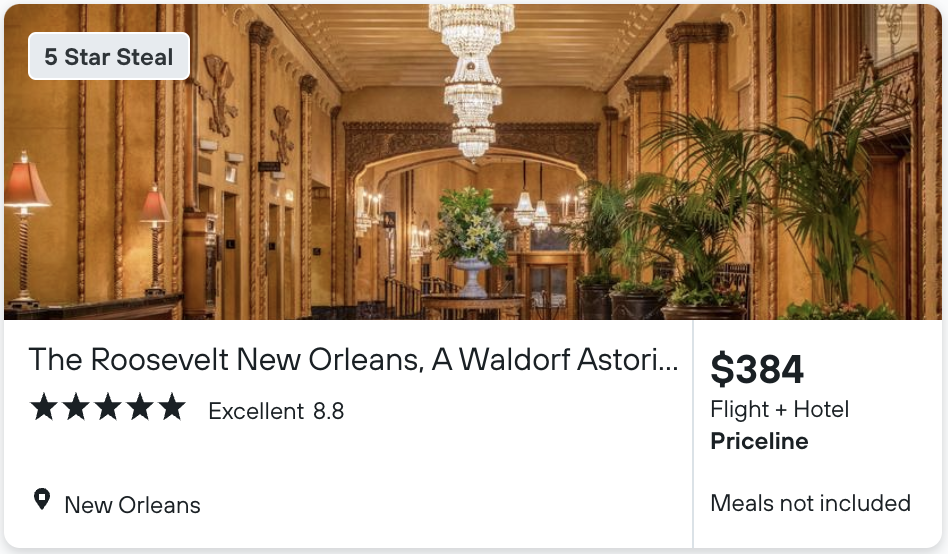Open the Priceline provider link
The image size is (948, 554).
coord(759,441)
